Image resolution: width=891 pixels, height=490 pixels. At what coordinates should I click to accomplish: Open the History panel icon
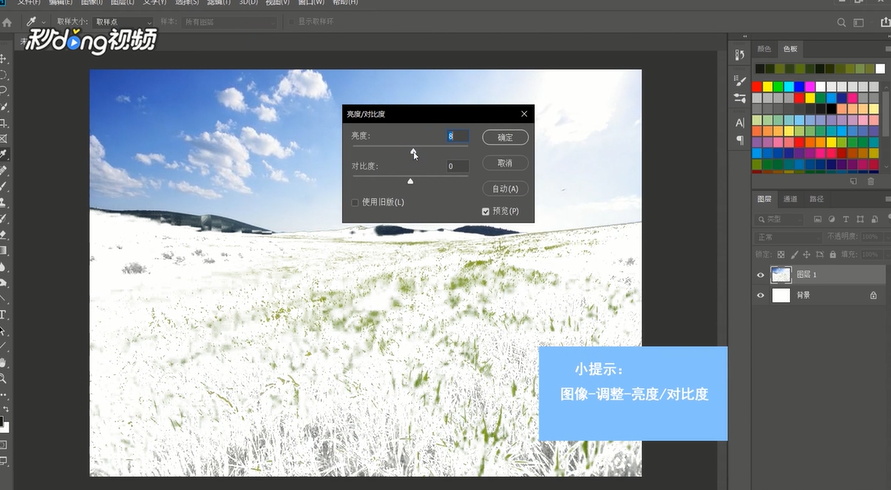click(x=739, y=55)
